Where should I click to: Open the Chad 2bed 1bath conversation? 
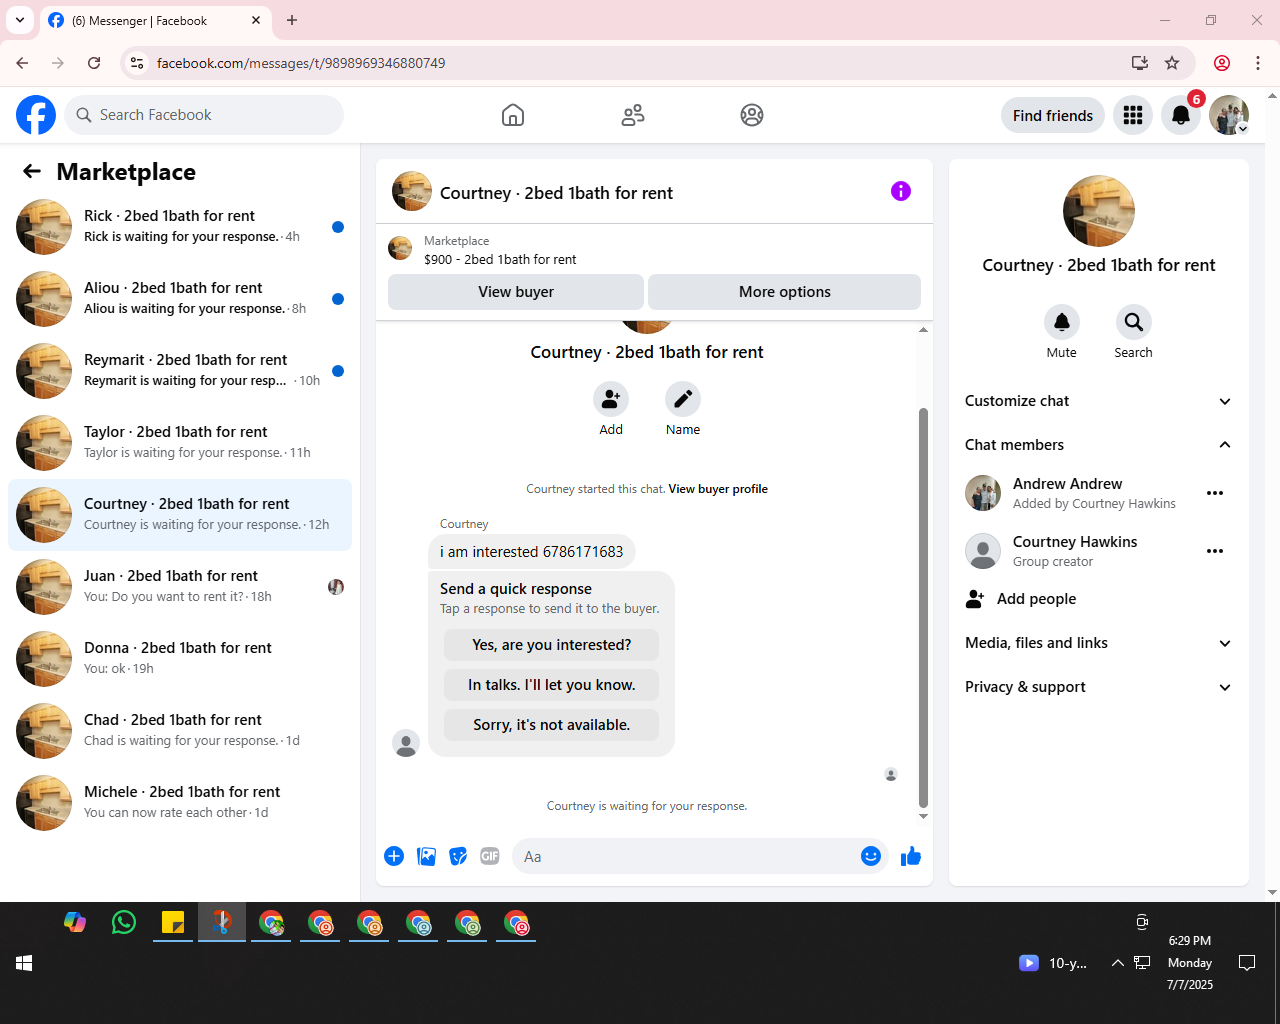[180, 731]
